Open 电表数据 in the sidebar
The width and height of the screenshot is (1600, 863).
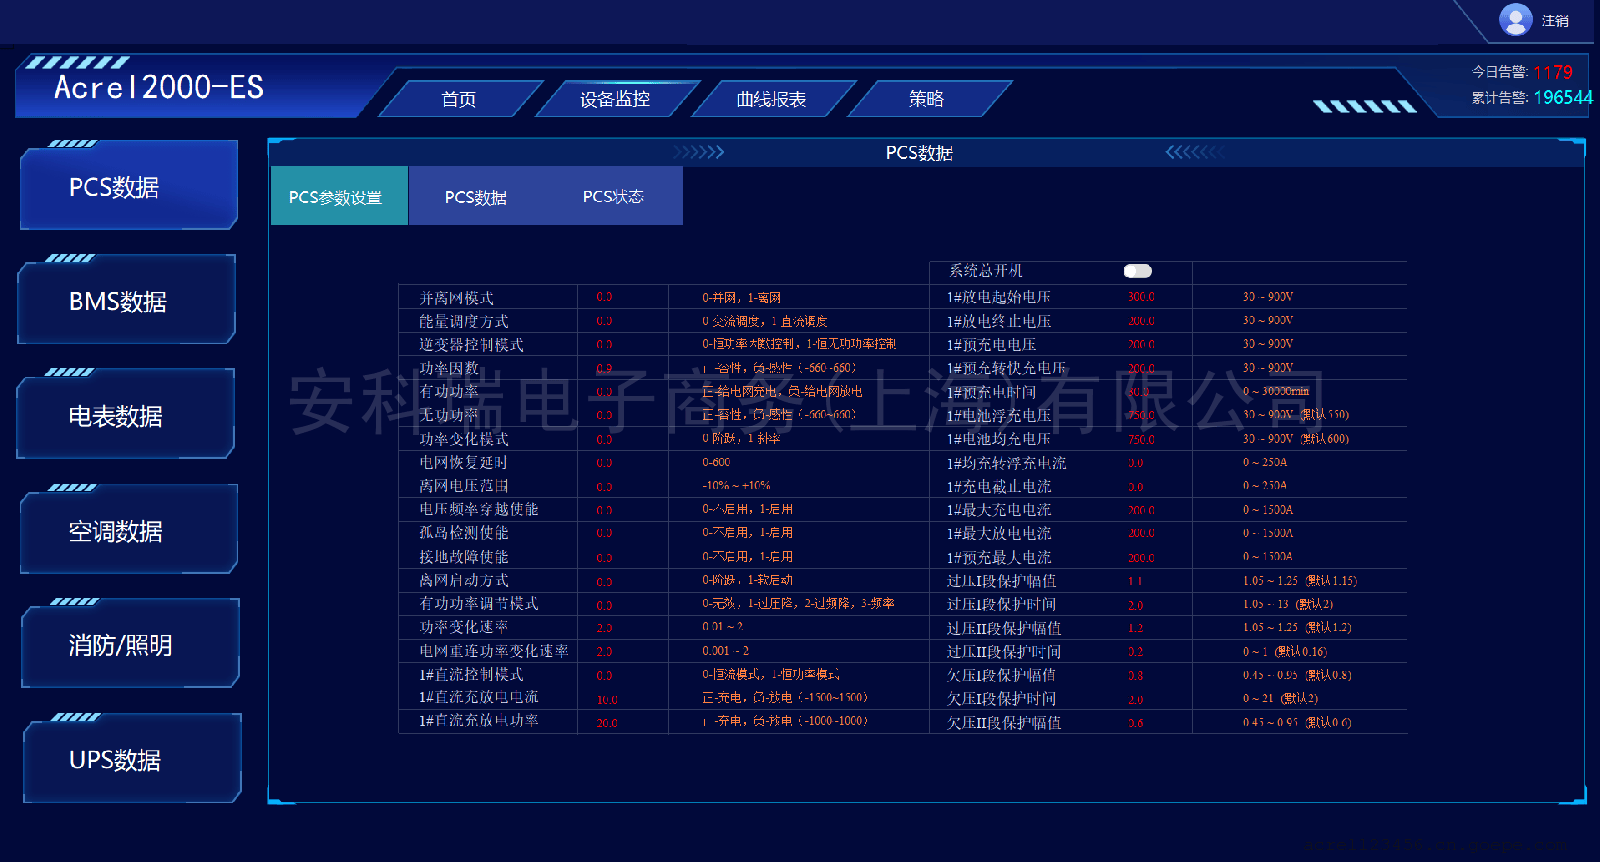click(x=126, y=416)
